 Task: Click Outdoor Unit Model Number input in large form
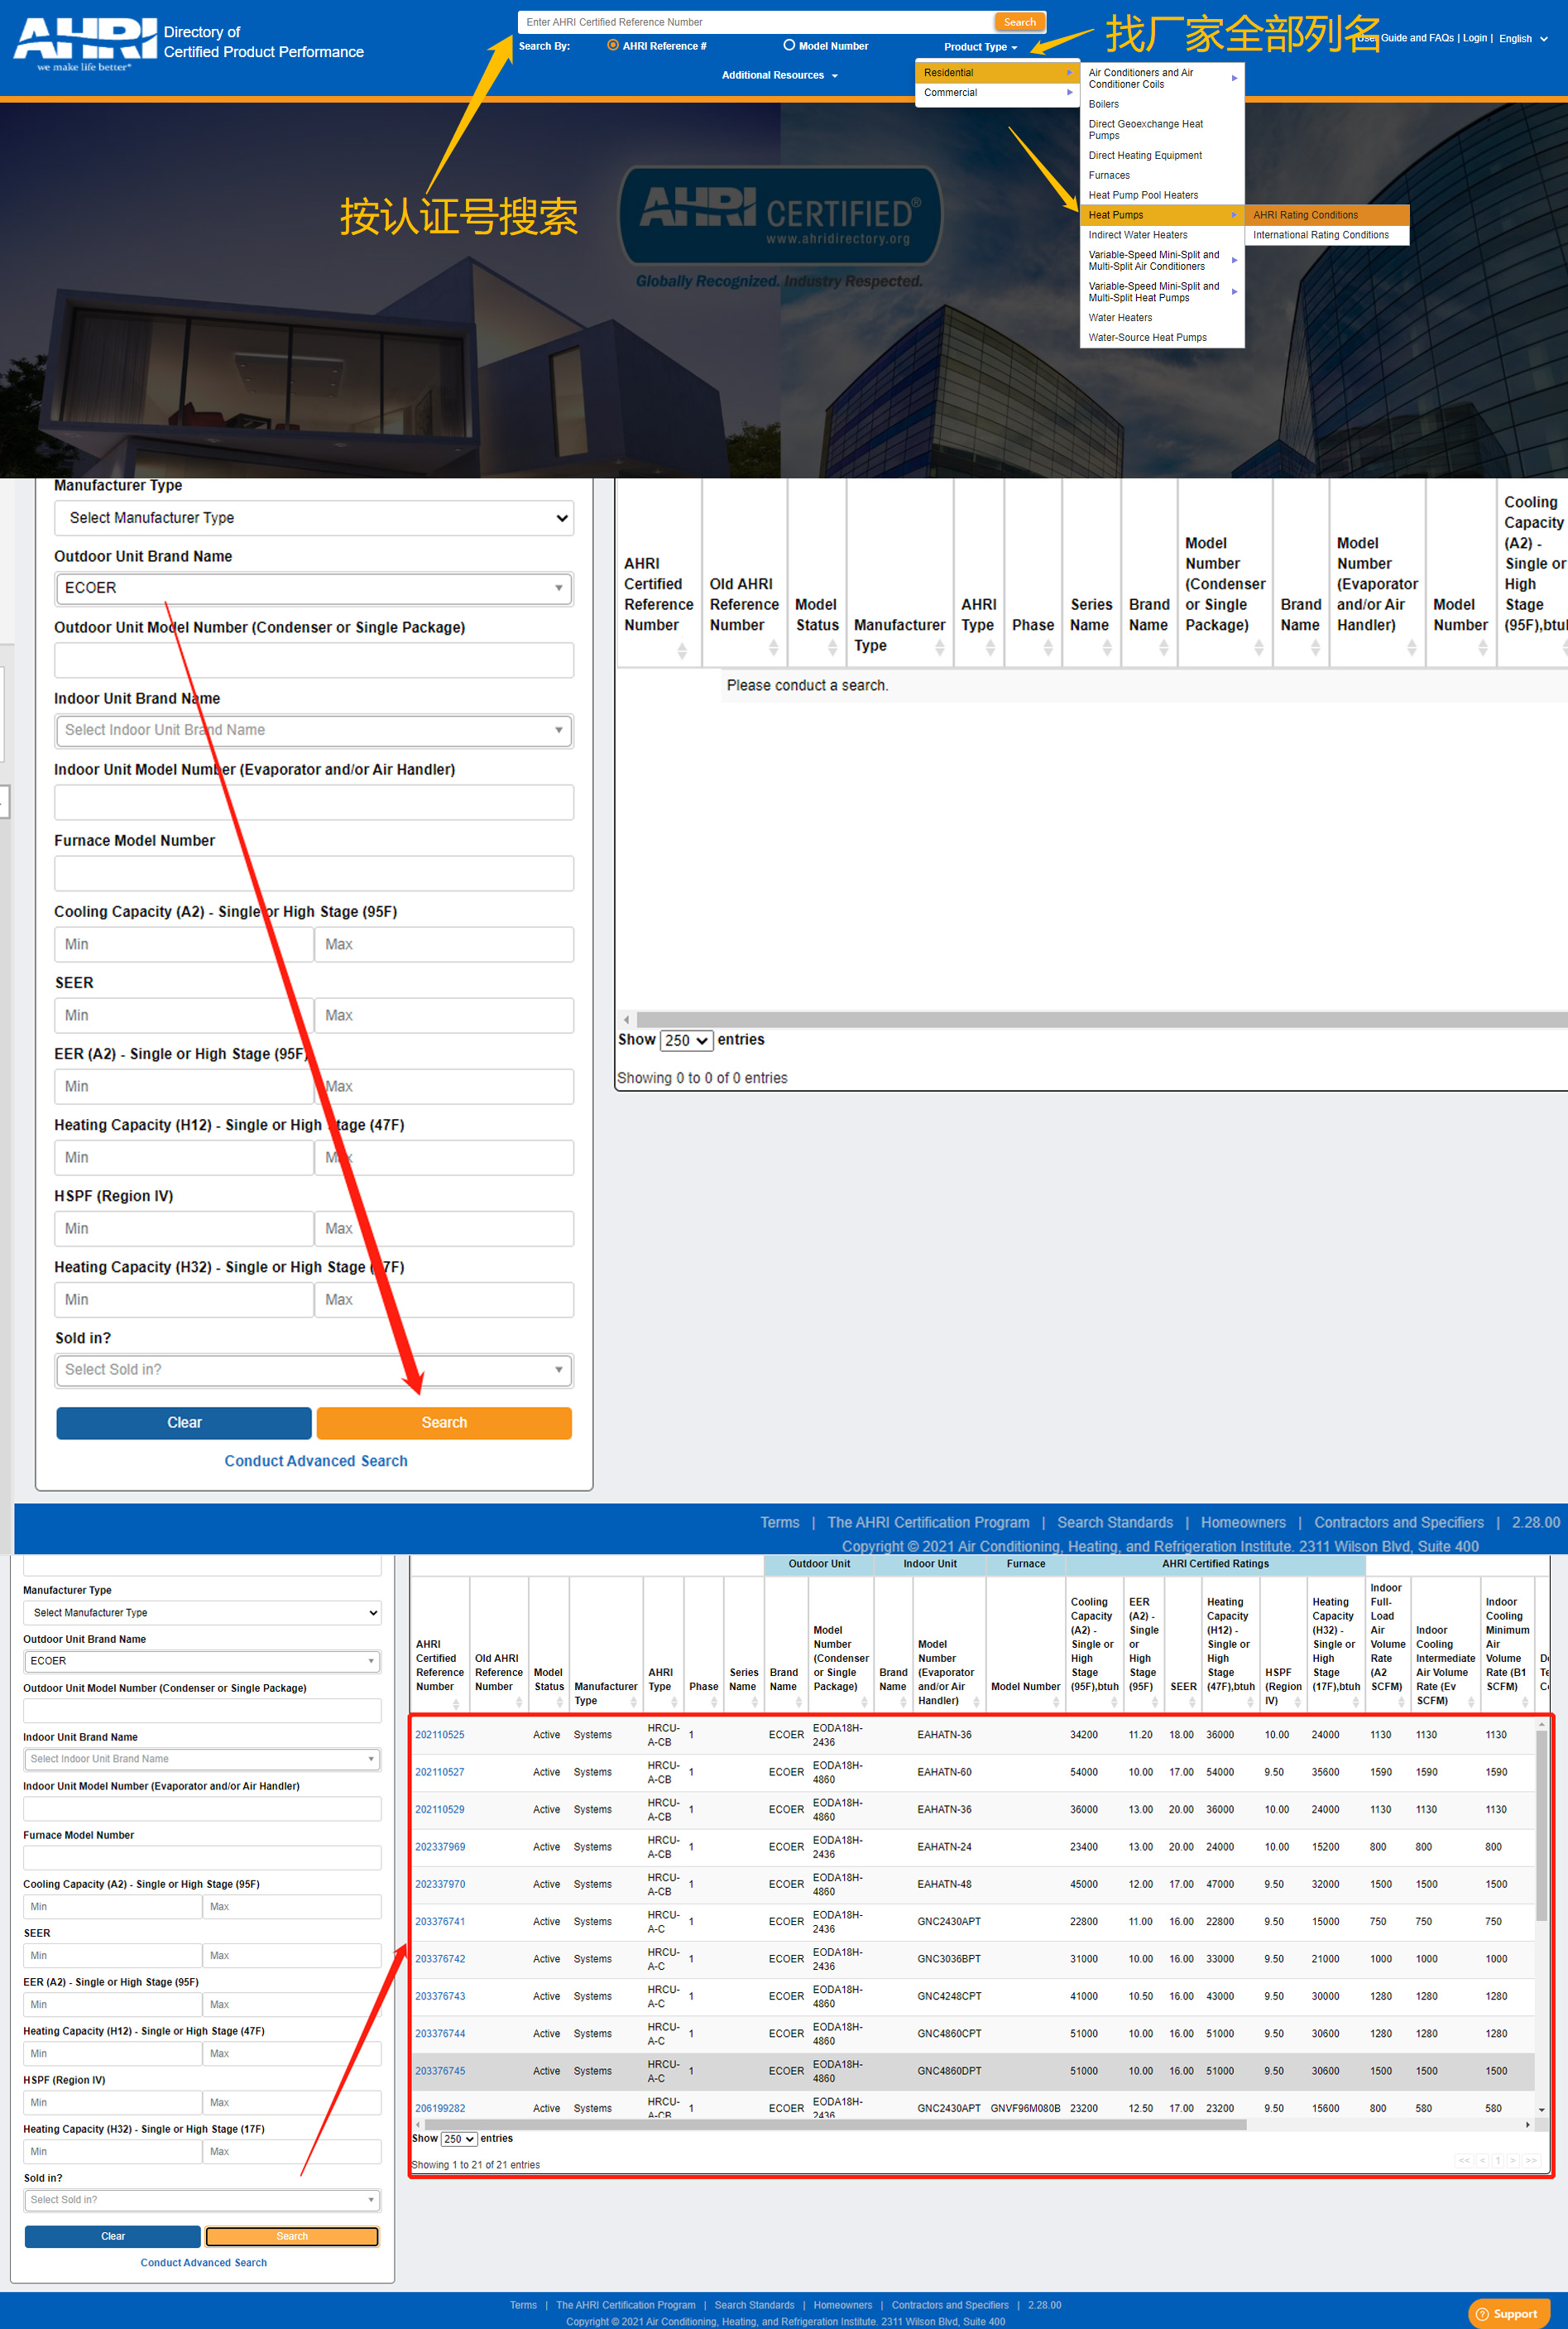pyautogui.click(x=314, y=660)
